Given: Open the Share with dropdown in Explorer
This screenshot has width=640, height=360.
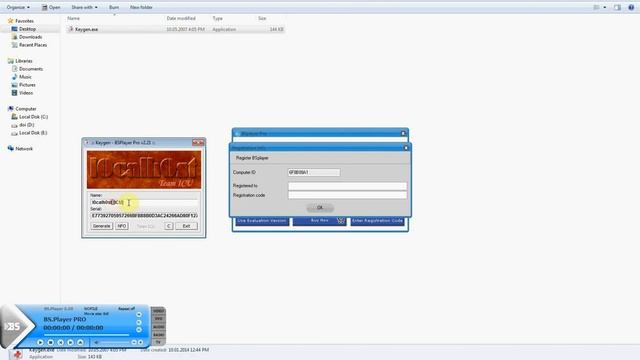Looking at the screenshot, I should pyautogui.click(x=84, y=7).
